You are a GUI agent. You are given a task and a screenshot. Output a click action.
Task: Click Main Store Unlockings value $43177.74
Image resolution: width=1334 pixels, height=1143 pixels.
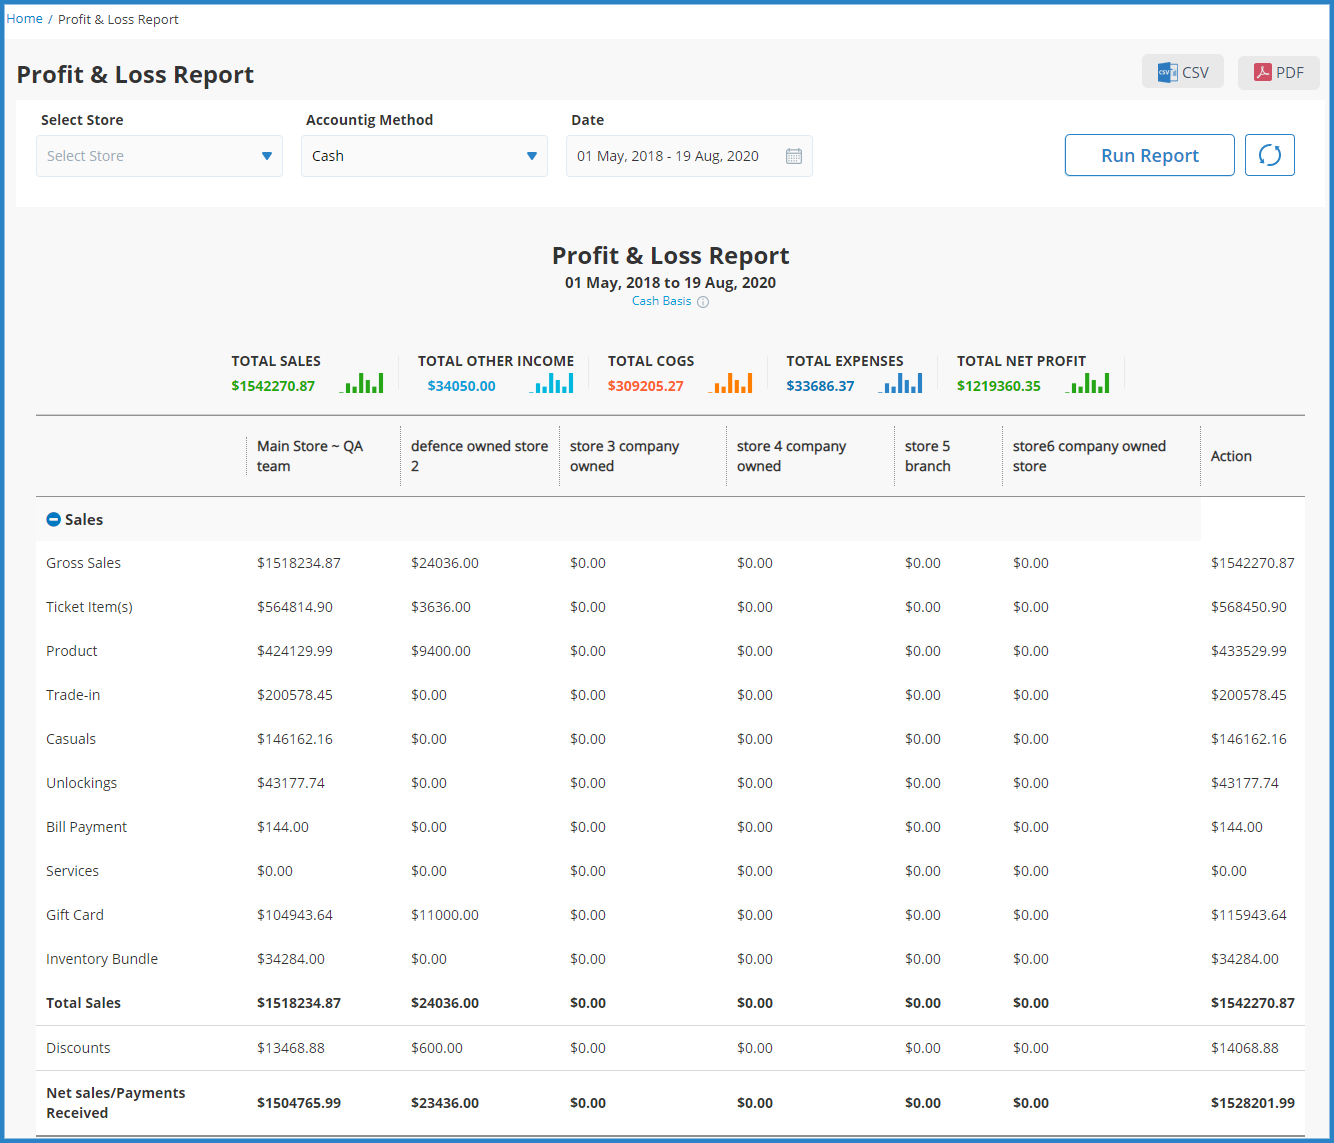291,783
